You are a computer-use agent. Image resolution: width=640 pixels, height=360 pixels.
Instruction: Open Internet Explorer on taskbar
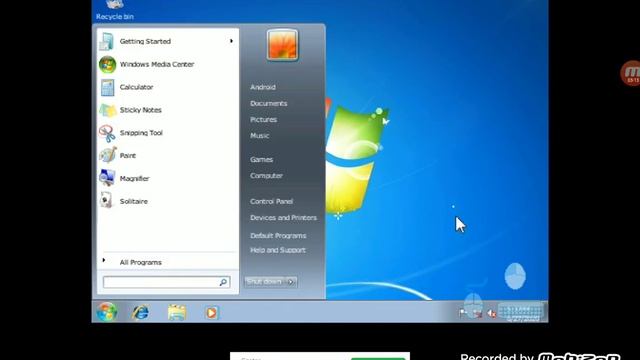pyautogui.click(x=140, y=313)
